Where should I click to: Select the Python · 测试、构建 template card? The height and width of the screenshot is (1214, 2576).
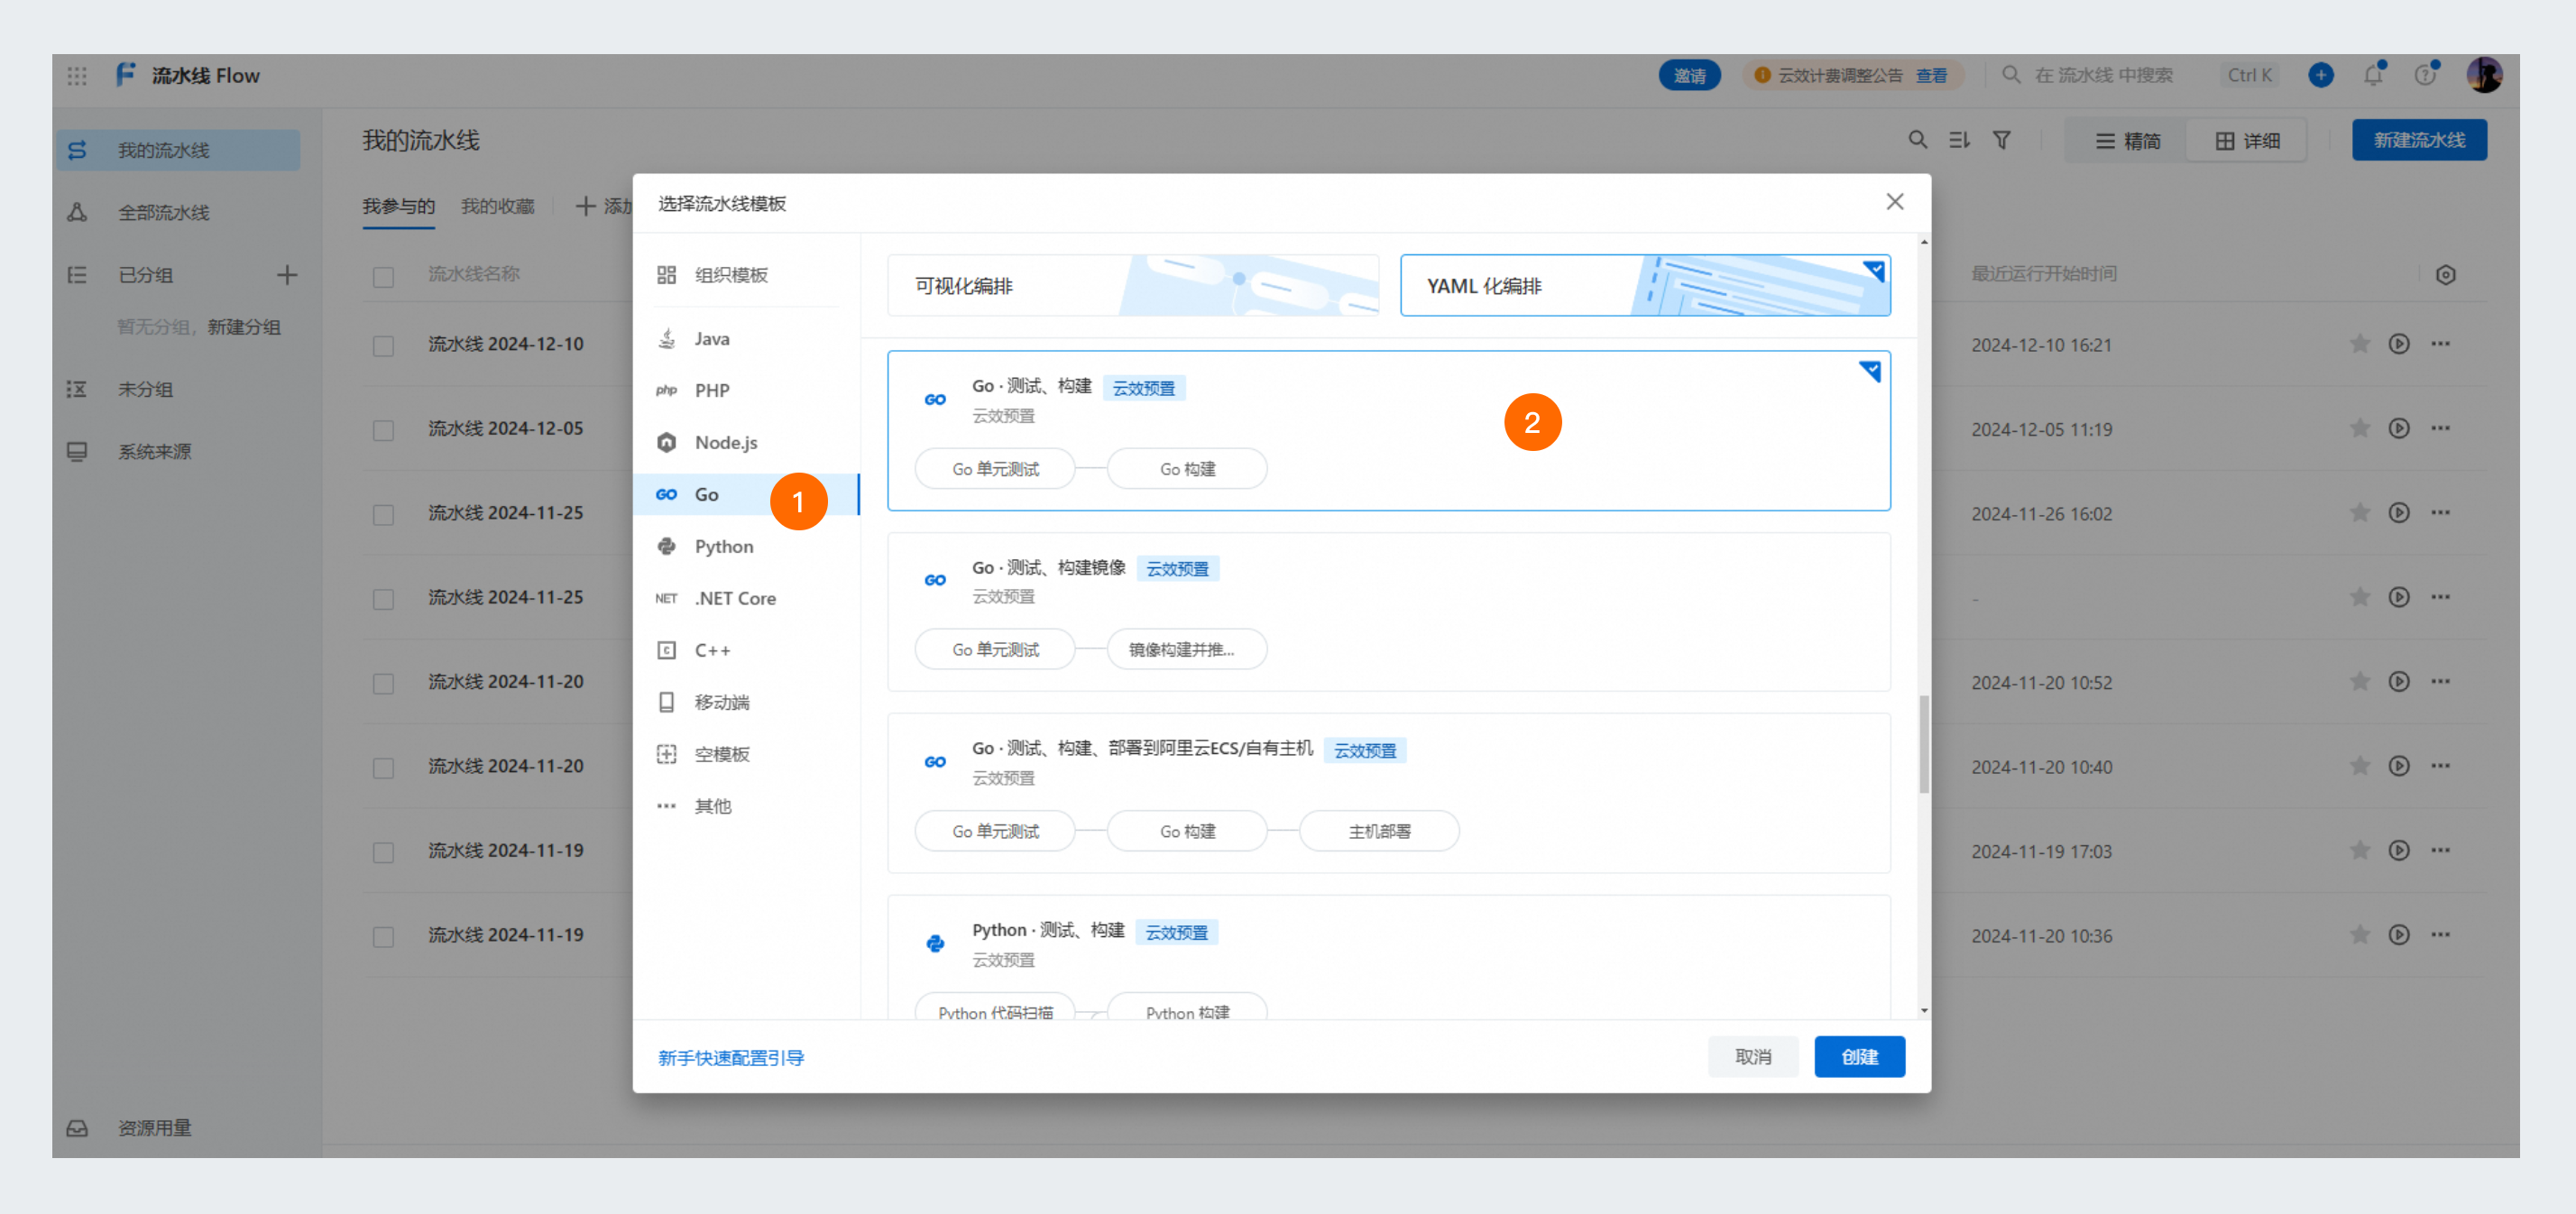pyautogui.click(x=1389, y=958)
